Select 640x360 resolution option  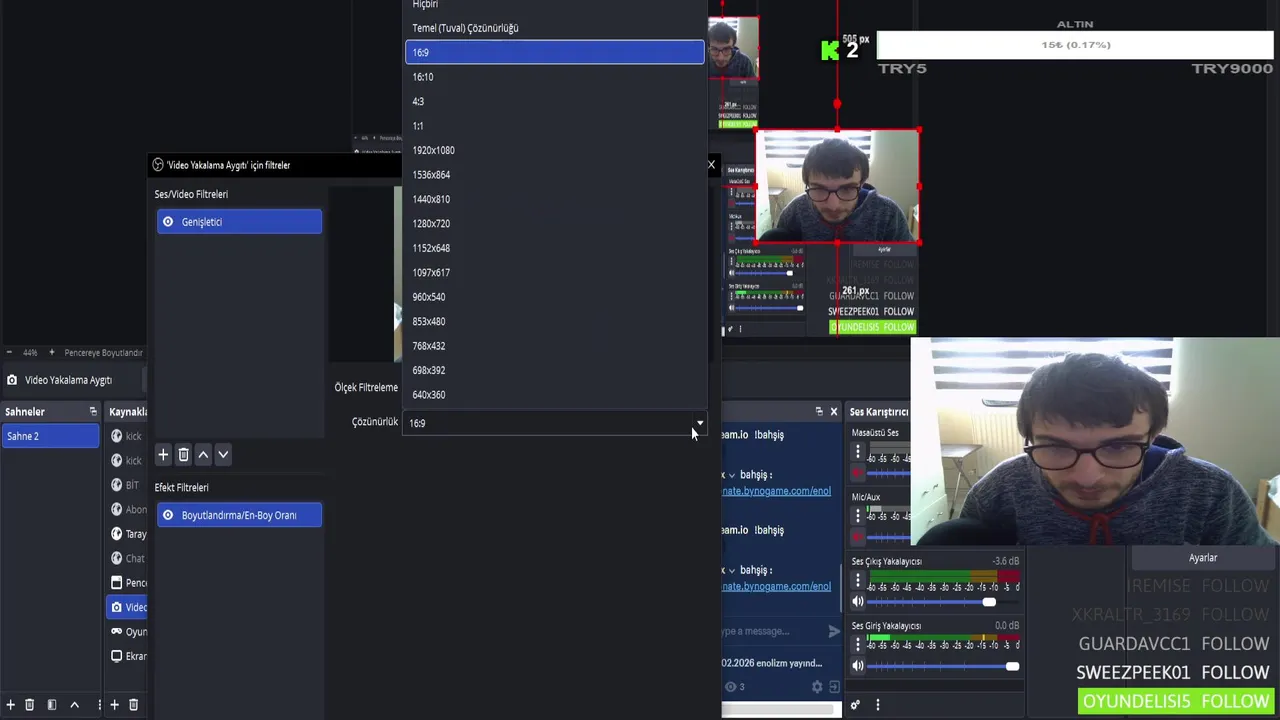[555, 395]
